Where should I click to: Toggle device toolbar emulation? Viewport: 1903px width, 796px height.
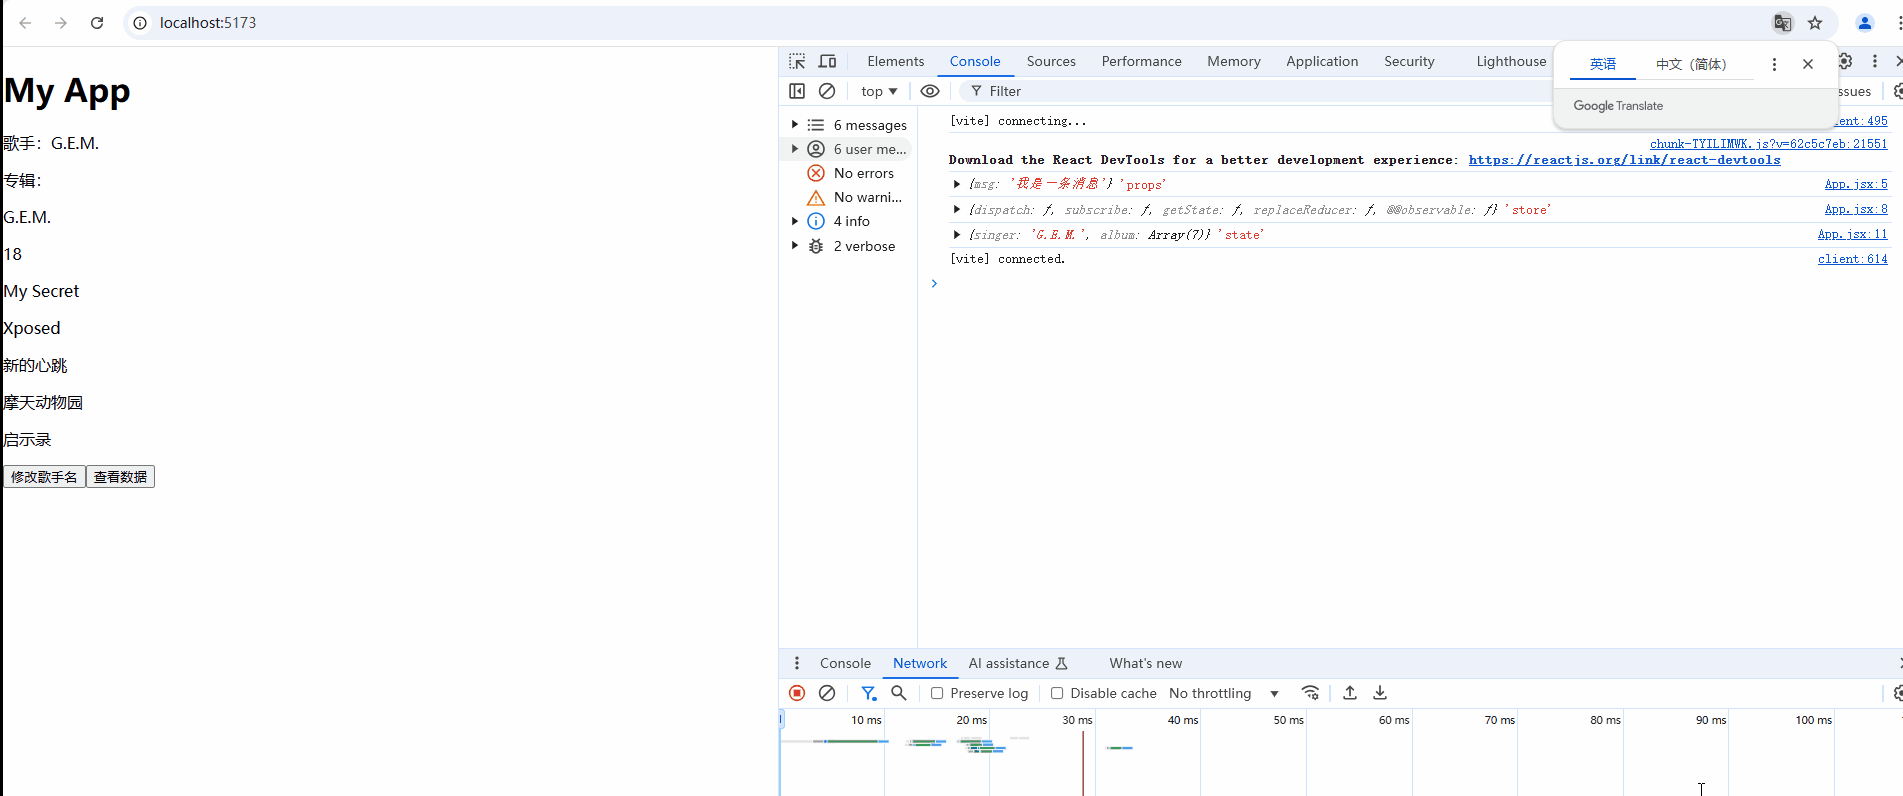coord(827,61)
